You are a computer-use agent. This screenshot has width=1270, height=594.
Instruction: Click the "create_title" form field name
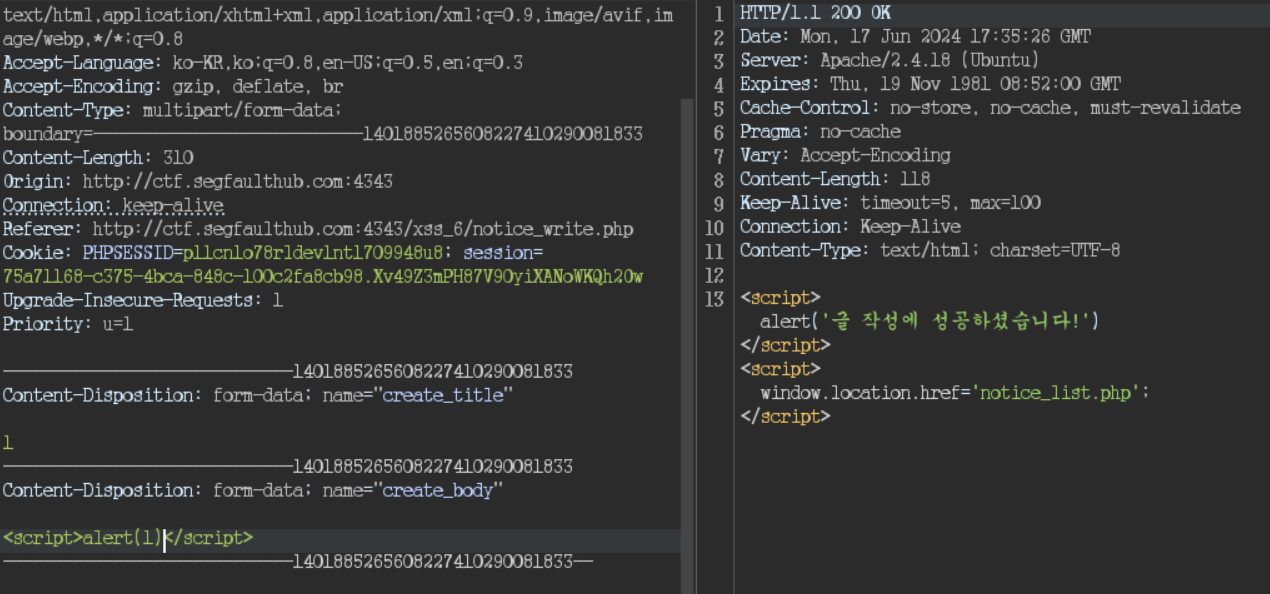(x=443, y=396)
